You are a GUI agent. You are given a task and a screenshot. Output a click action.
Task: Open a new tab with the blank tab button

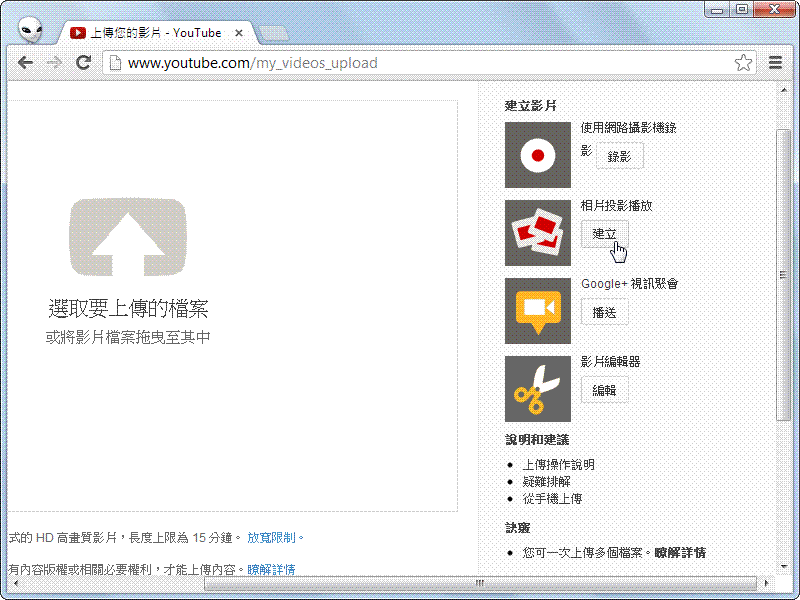click(x=273, y=34)
